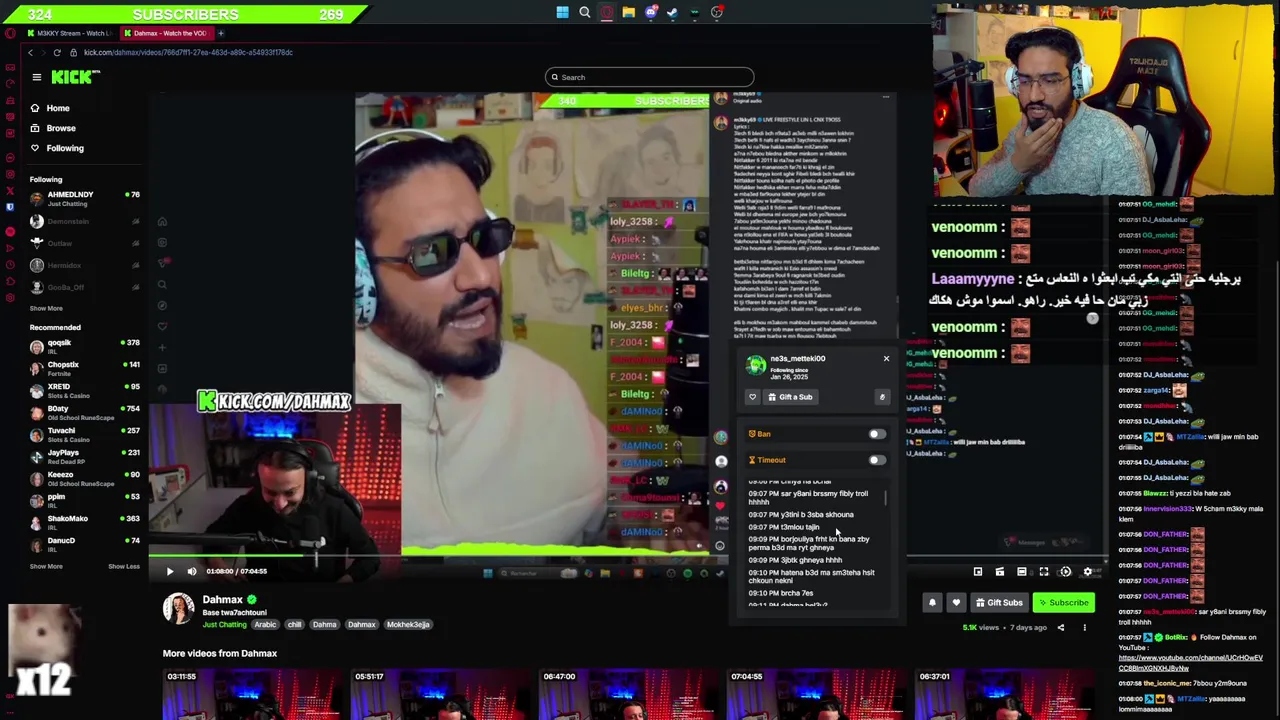Reload the page with the refresh icon
Screen dimensions: 1280x720
point(57,52)
